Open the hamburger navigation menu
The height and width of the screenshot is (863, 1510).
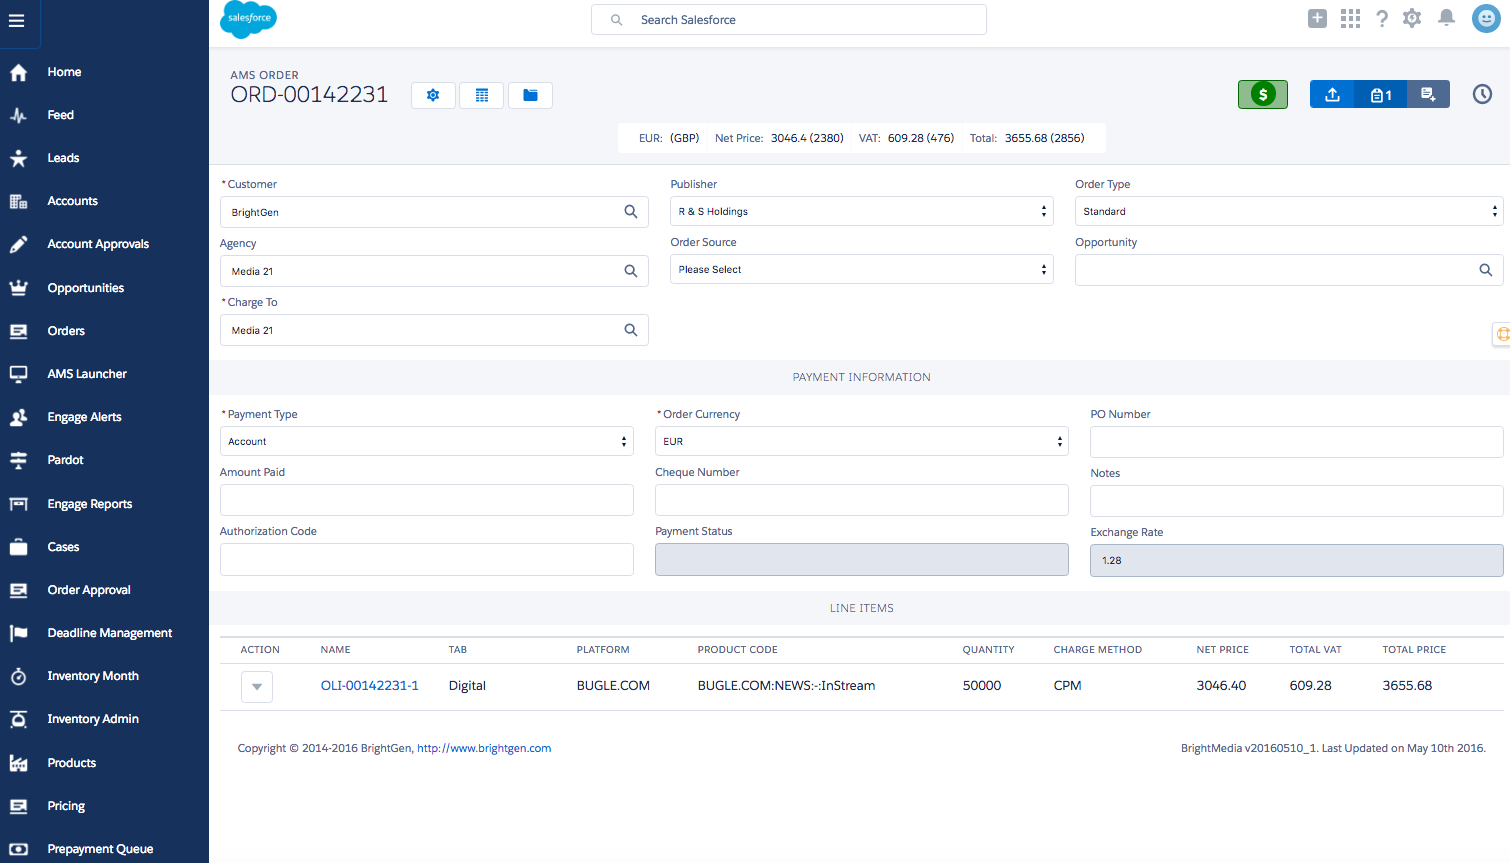point(17,20)
